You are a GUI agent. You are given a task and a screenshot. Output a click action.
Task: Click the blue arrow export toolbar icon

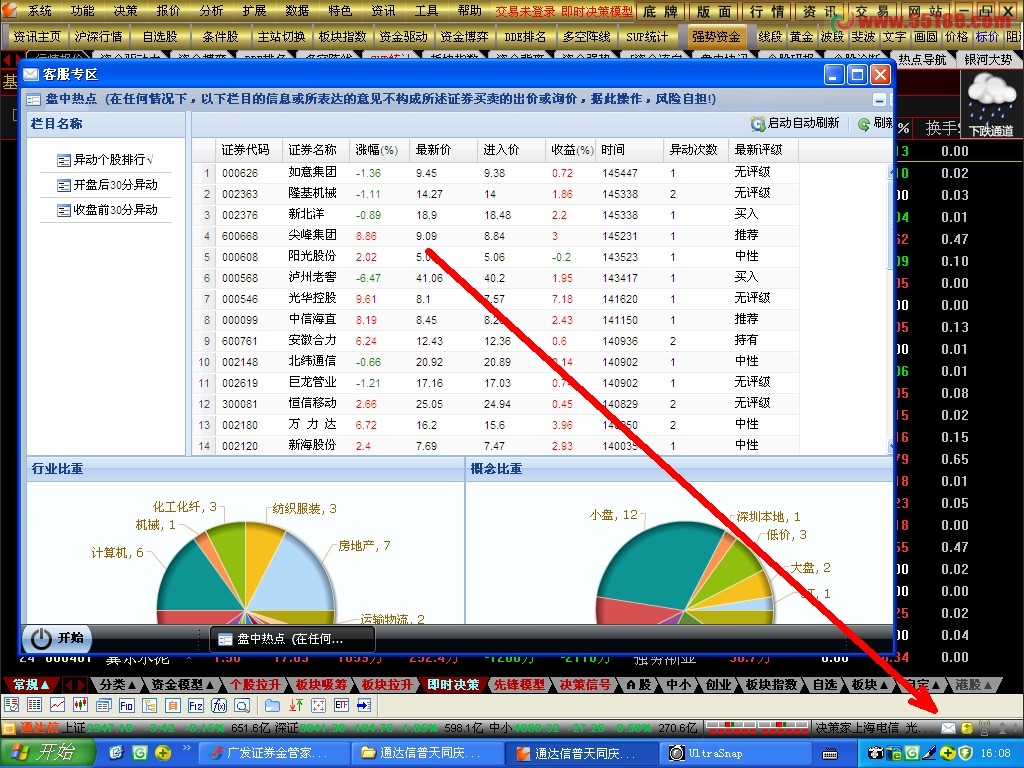tap(364, 705)
